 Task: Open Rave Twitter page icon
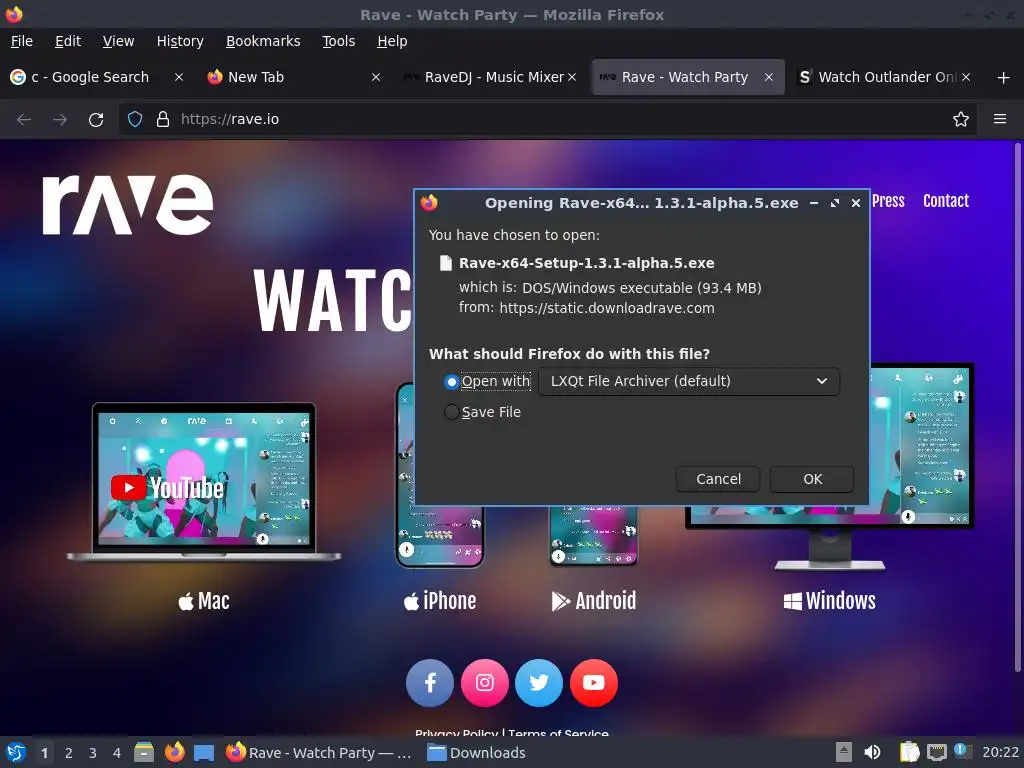539,682
